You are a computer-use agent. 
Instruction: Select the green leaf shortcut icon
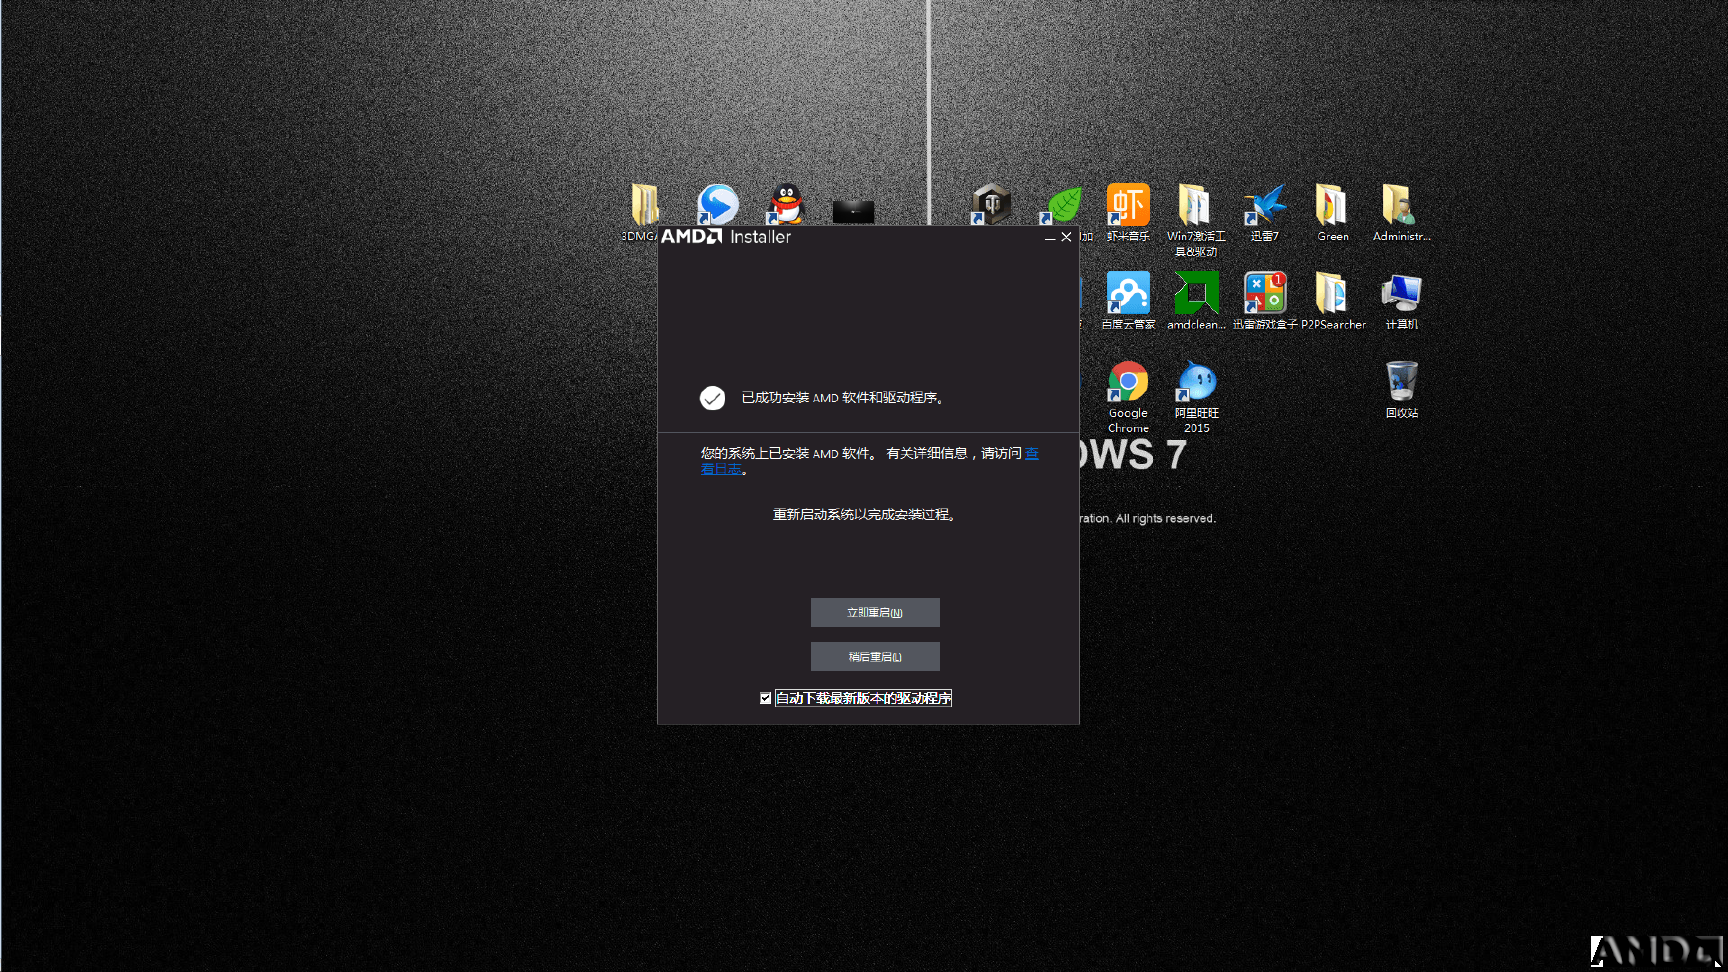[1062, 205]
